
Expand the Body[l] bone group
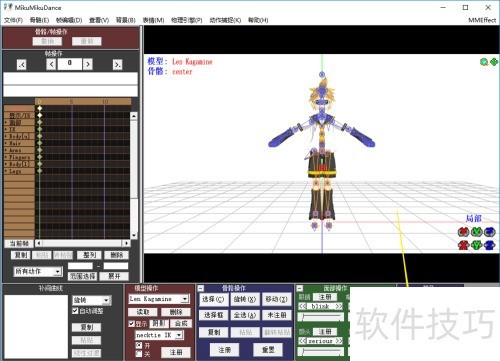click(6, 164)
